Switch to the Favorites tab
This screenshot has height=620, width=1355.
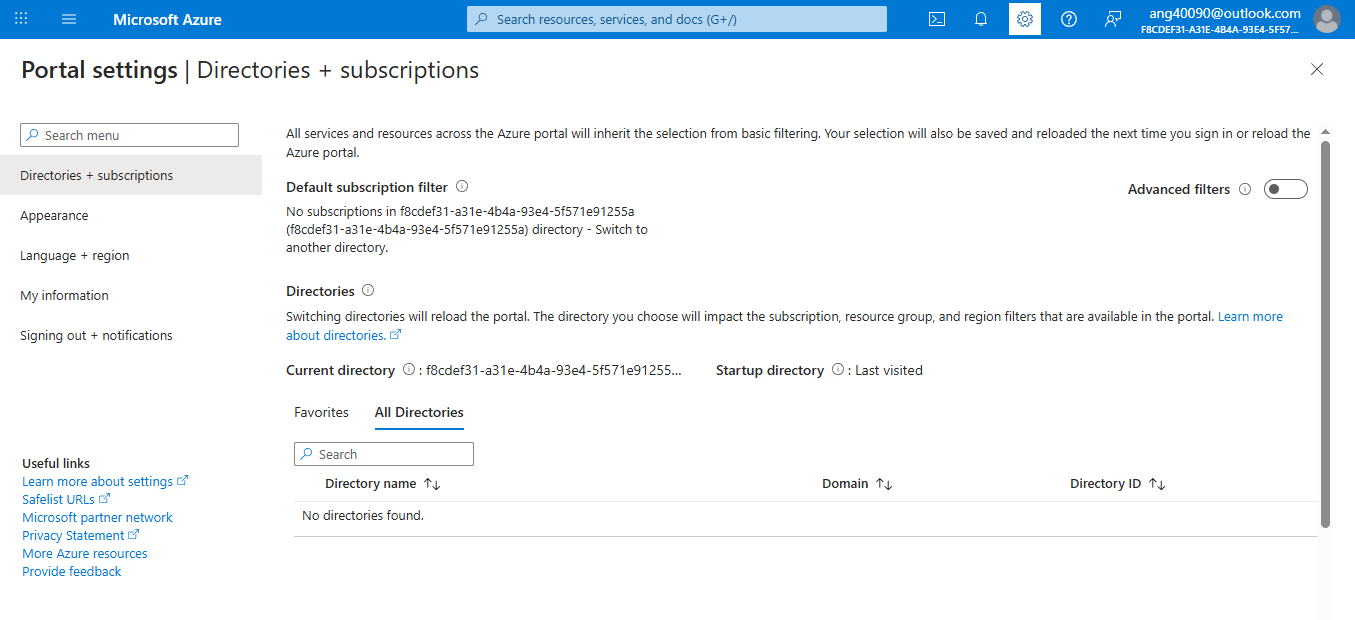click(321, 412)
